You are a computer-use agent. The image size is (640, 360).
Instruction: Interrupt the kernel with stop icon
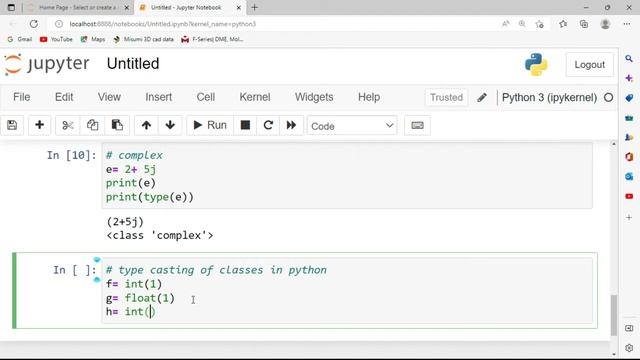pos(245,125)
